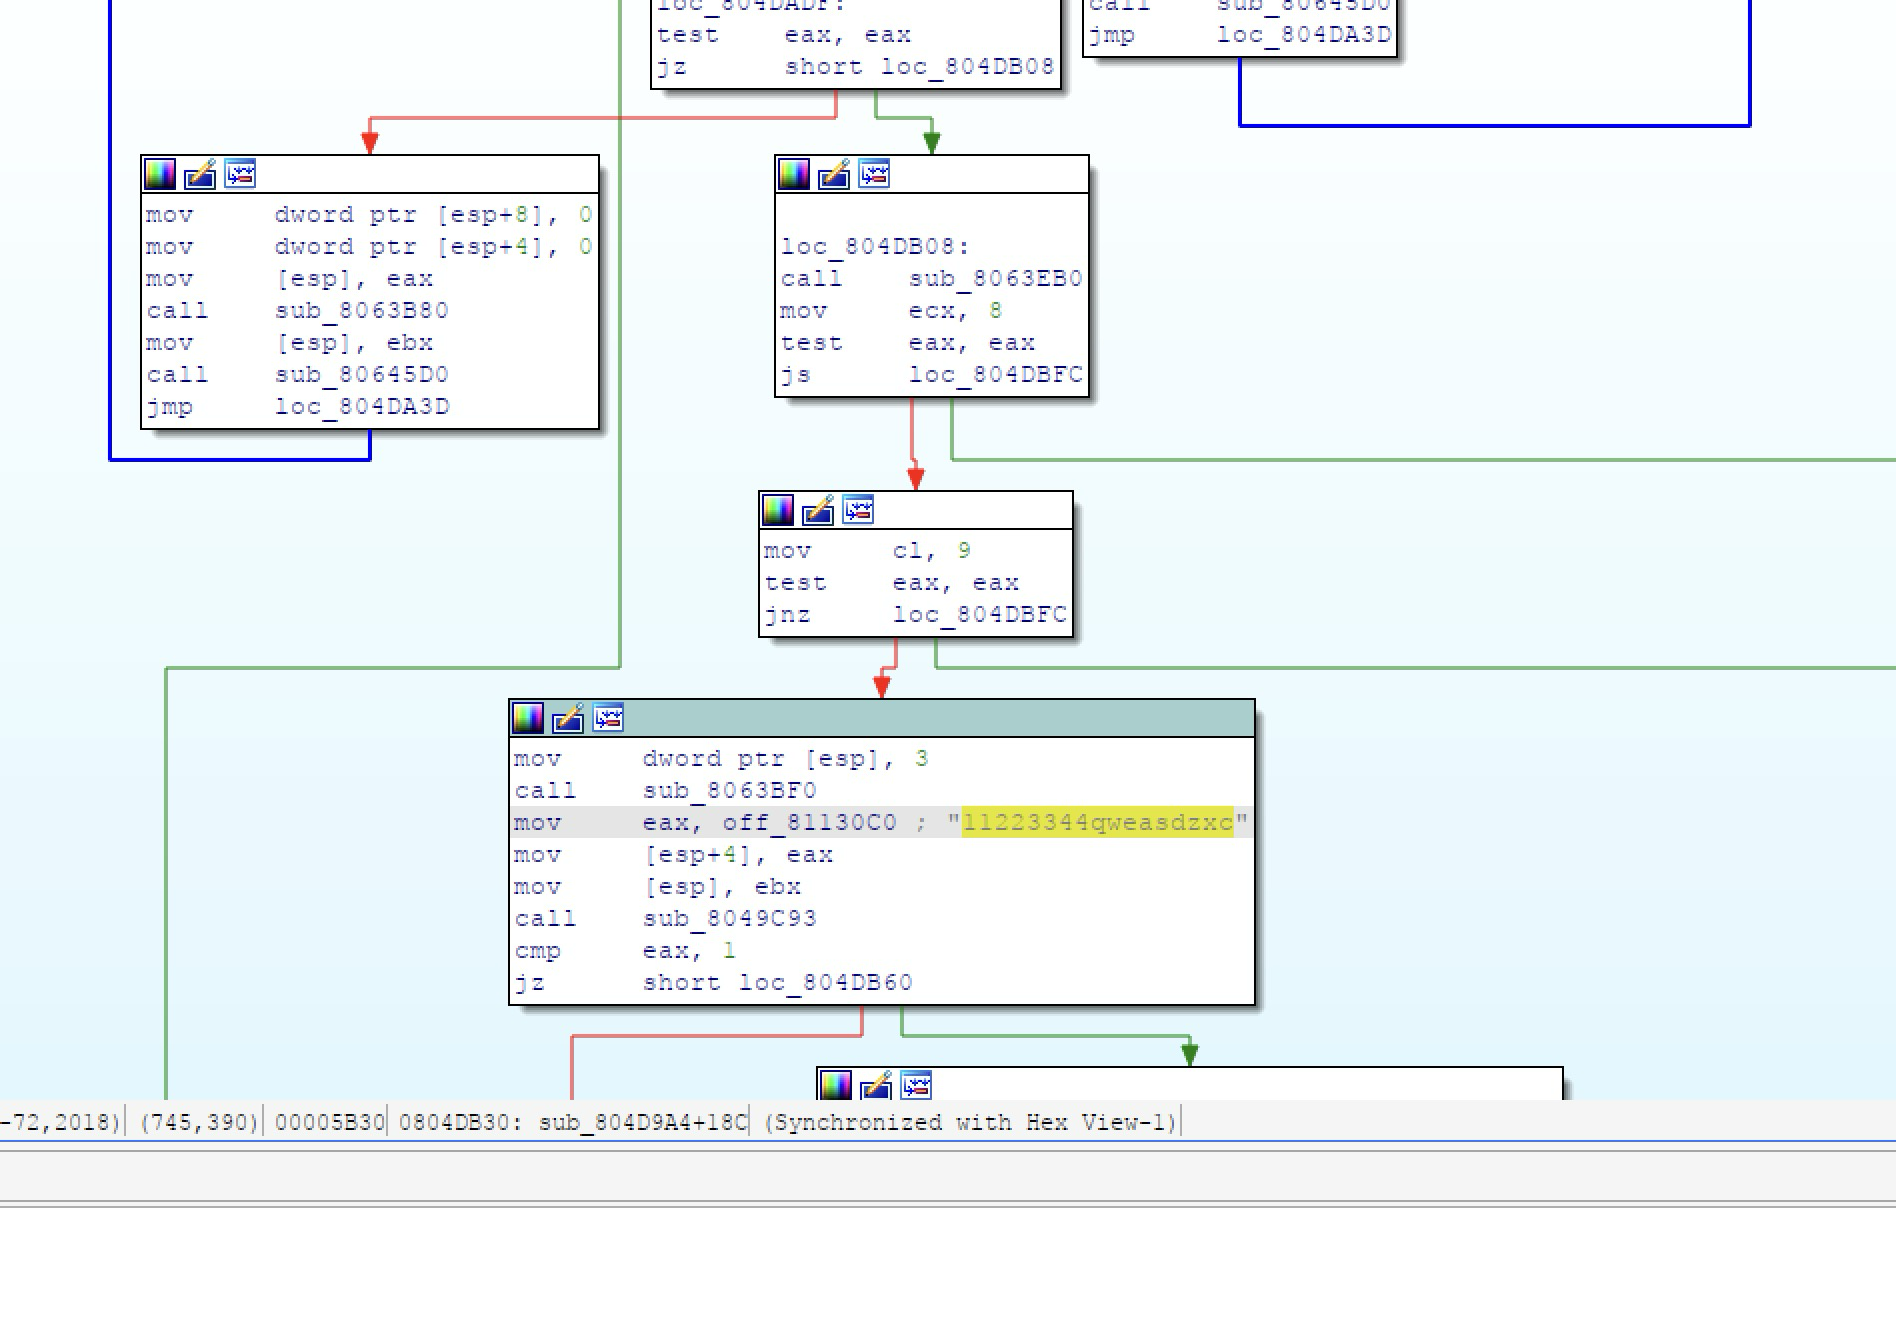This screenshot has height=1334, width=1896.
Task: Select line 'cmp eax, 1'
Action: 625,951
